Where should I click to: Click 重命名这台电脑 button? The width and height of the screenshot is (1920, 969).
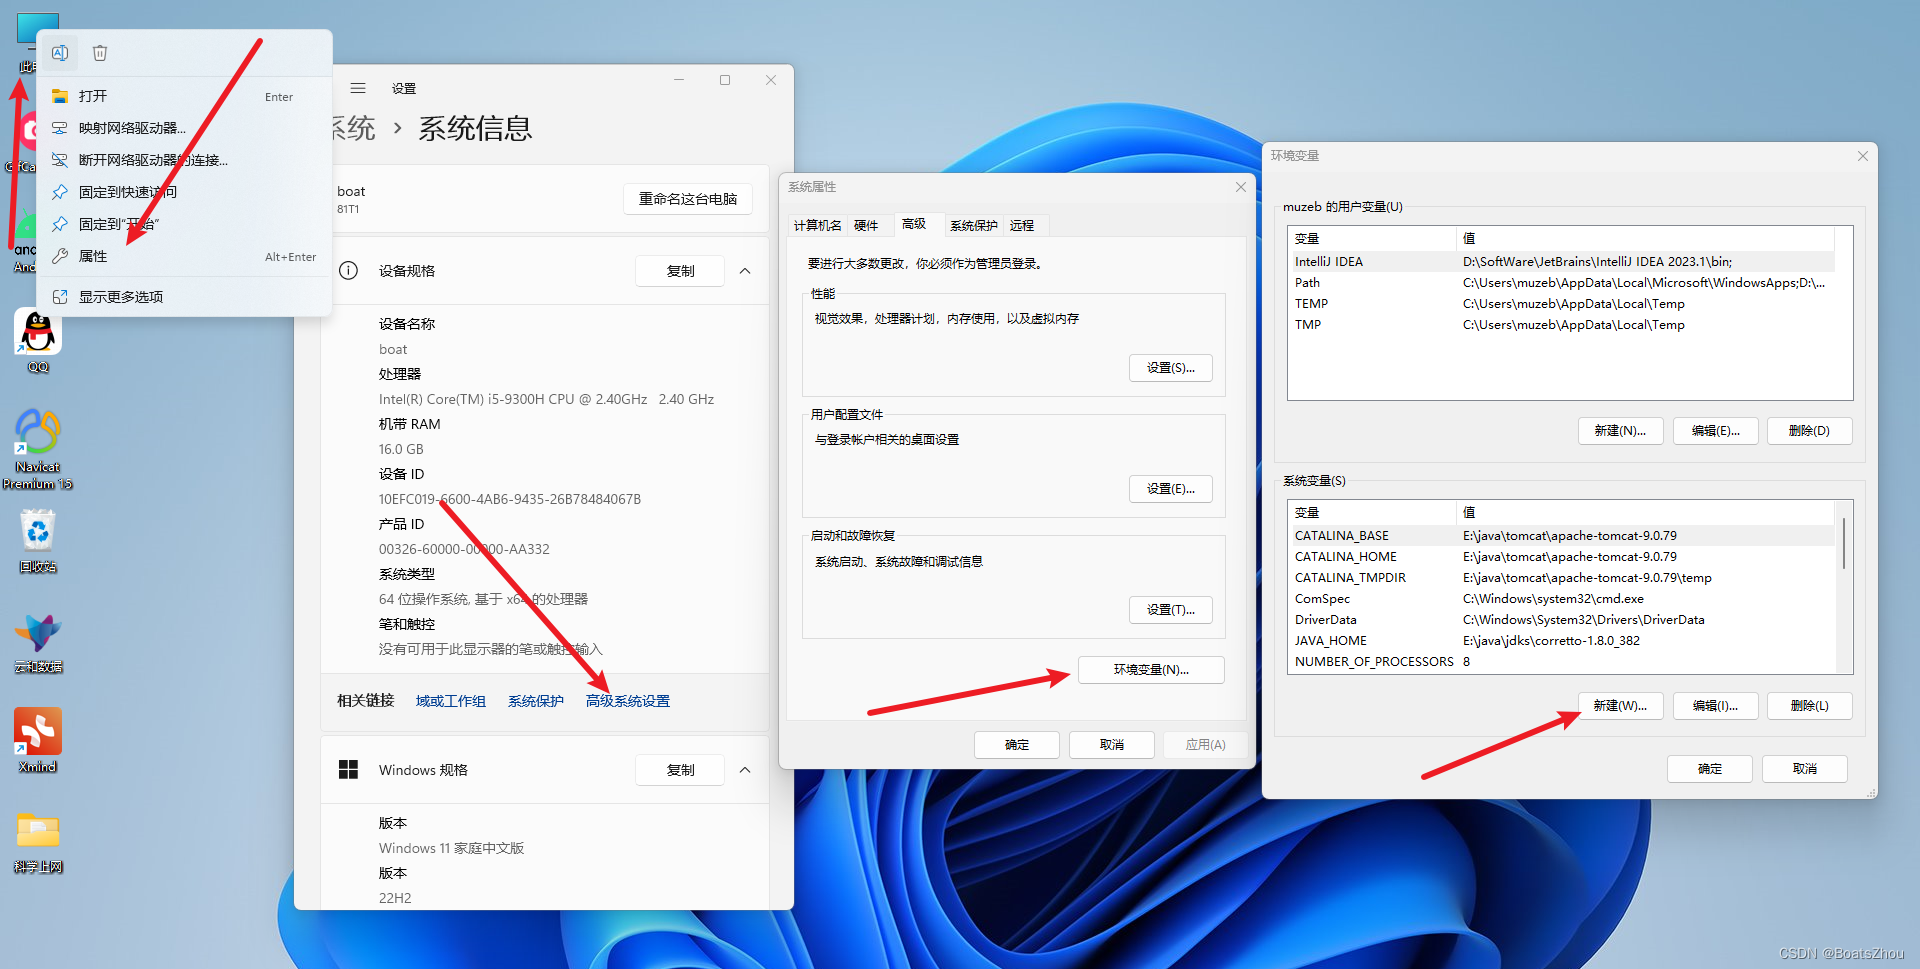coord(688,199)
